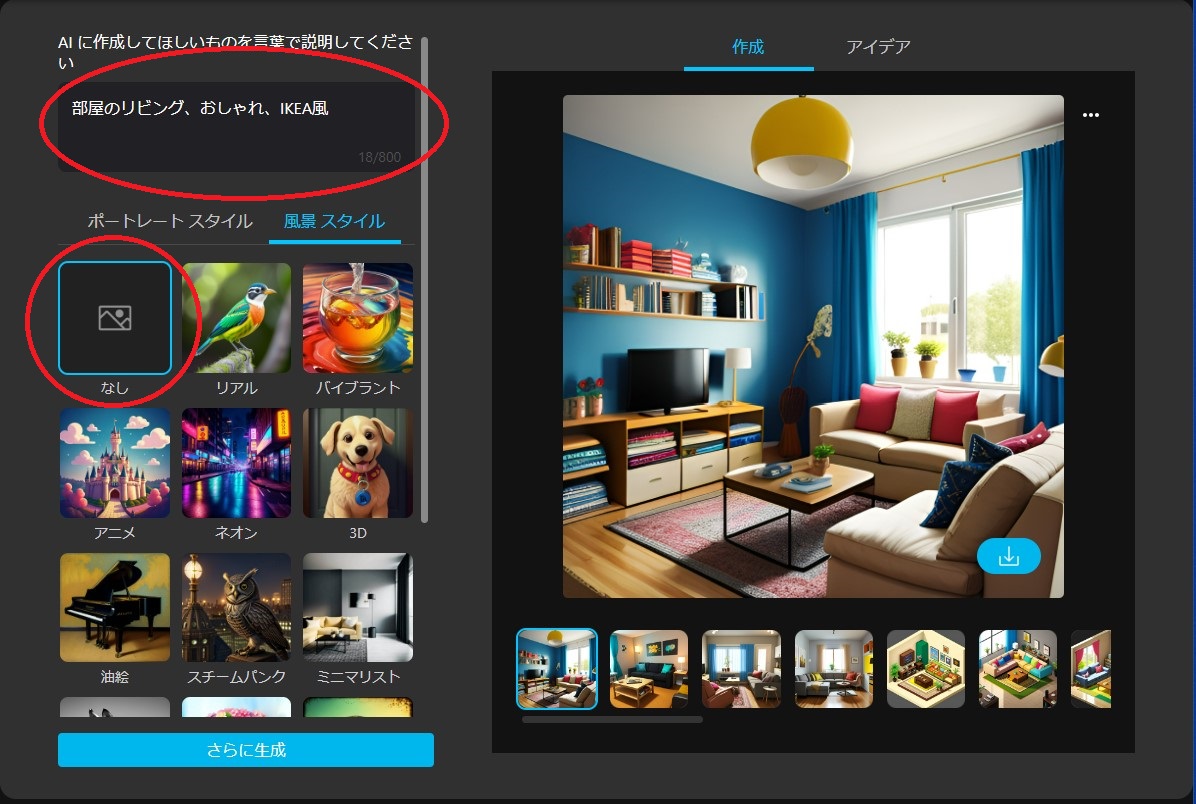The image size is (1196, 804).
Task: Apply the ミニマリスト style
Action: coord(358,607)
